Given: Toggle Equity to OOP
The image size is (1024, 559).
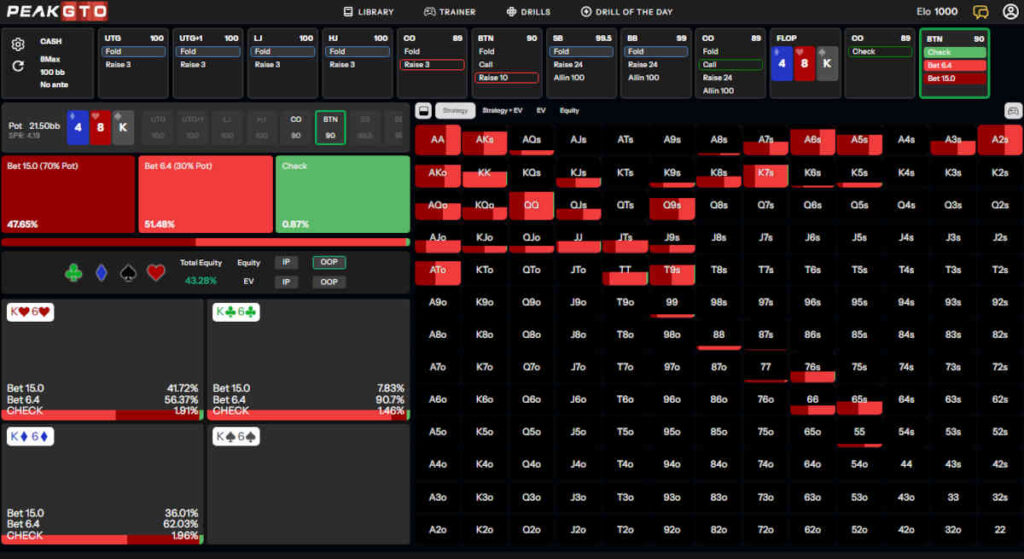Looking at the screenshot, I should click(325, 262).
